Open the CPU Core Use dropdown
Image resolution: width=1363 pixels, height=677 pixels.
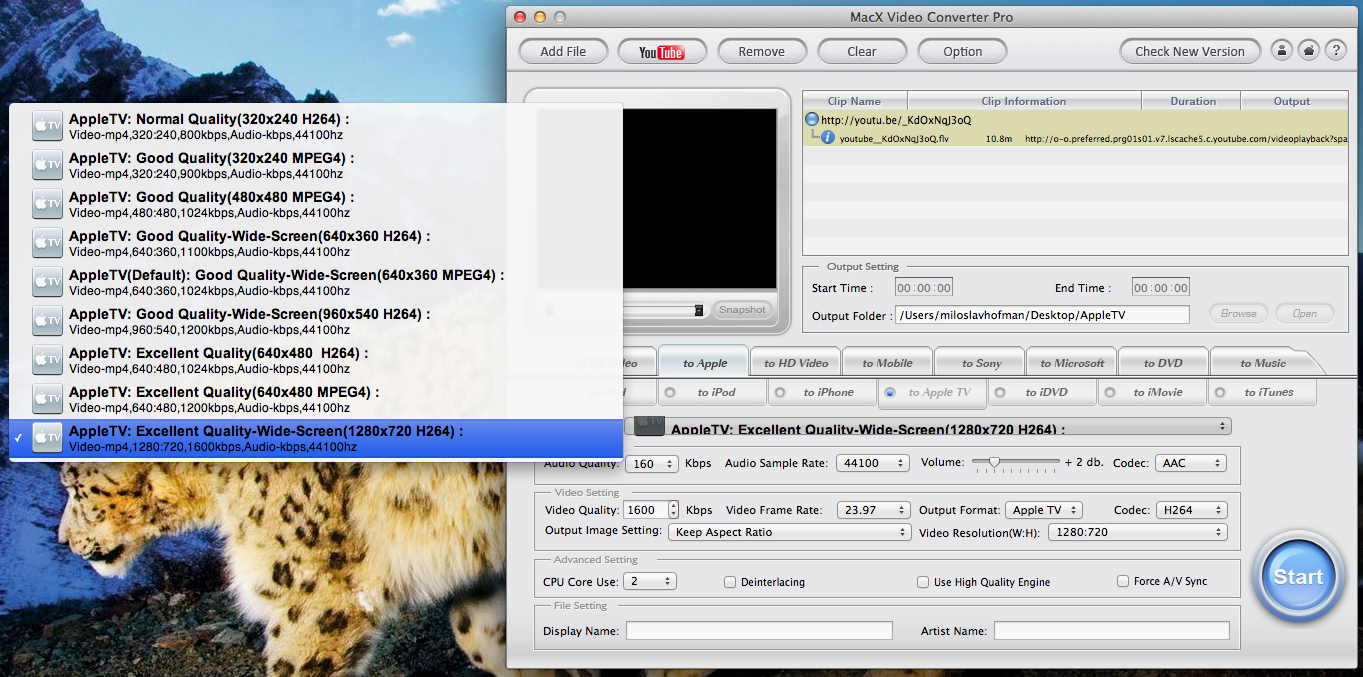[650, 581]
